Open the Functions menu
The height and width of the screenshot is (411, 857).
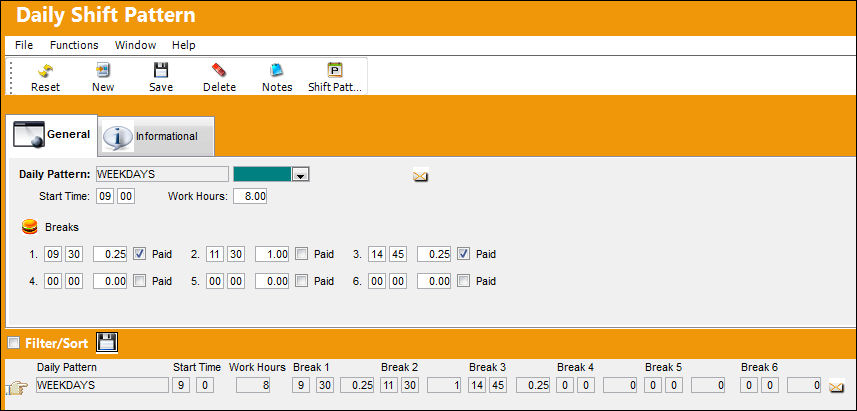74,45
